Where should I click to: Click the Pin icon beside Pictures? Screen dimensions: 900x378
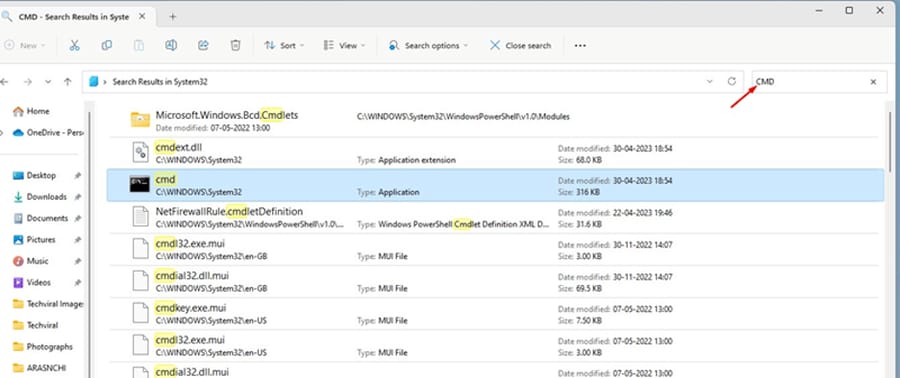77,240
